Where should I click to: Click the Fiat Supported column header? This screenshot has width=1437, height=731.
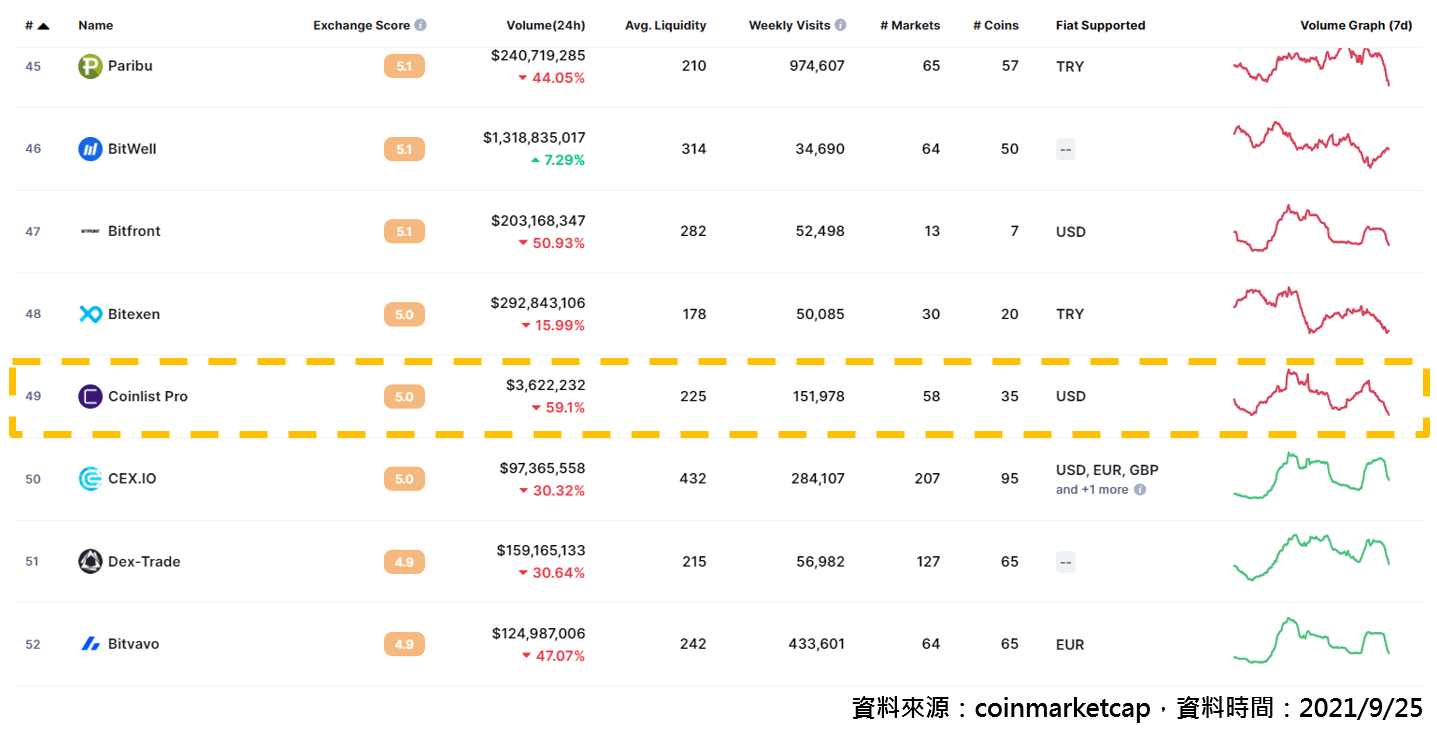point(1100,25)
